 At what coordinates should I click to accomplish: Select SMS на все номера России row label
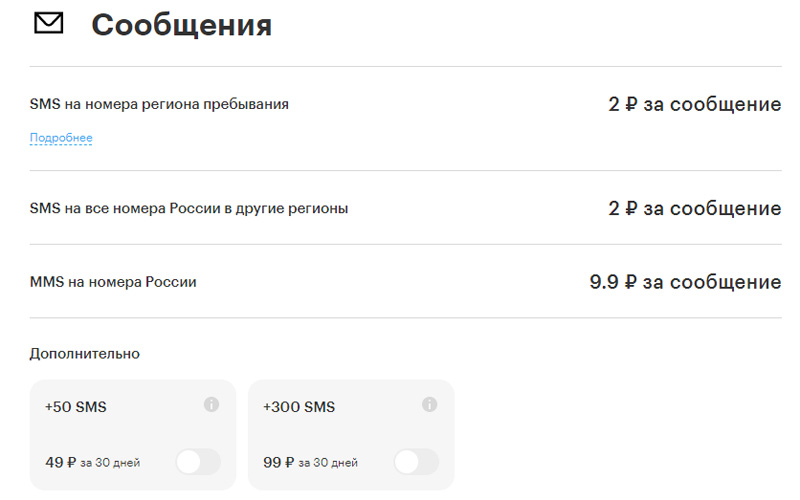pos(189,208)
